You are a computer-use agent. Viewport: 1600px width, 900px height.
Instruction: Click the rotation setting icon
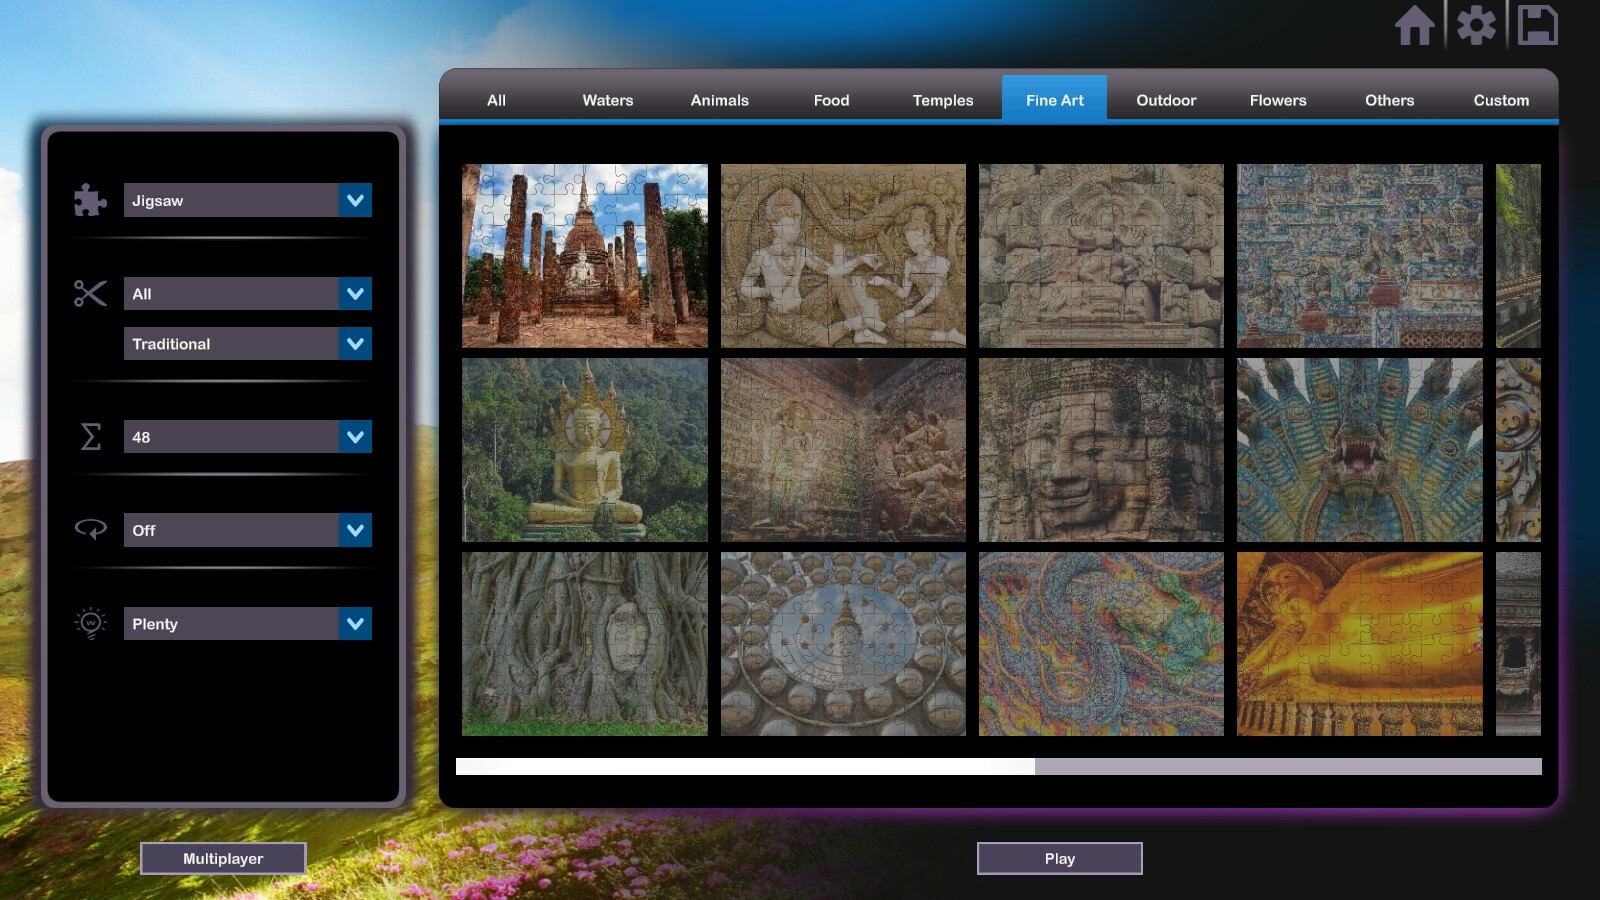pos(89,530)
